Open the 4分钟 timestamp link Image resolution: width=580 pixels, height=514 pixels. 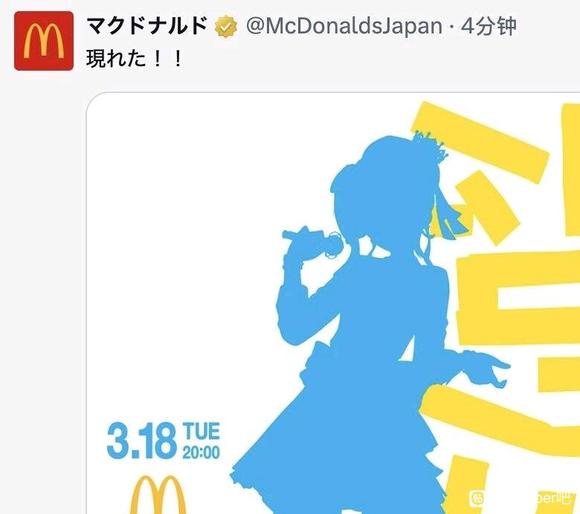(488, 27)
